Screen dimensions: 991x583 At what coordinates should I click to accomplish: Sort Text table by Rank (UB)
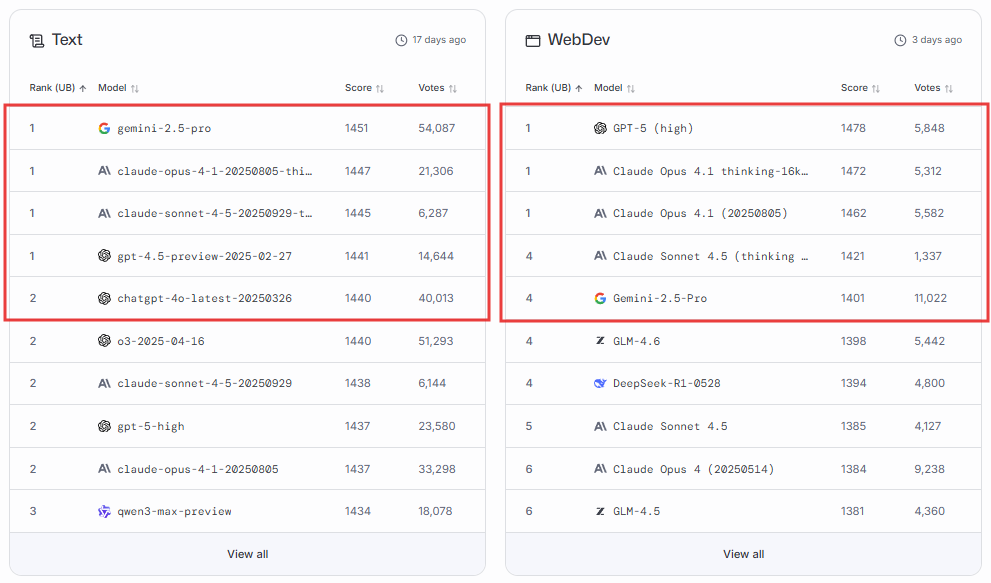(58, 88)
